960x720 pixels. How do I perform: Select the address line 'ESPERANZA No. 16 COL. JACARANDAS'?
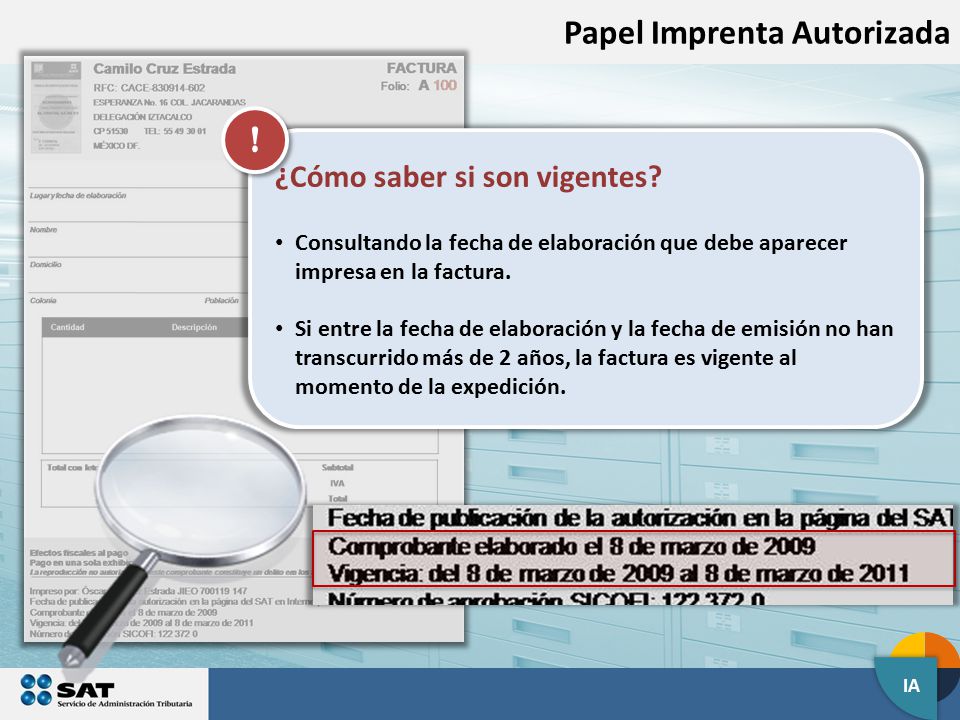[169, 102]
